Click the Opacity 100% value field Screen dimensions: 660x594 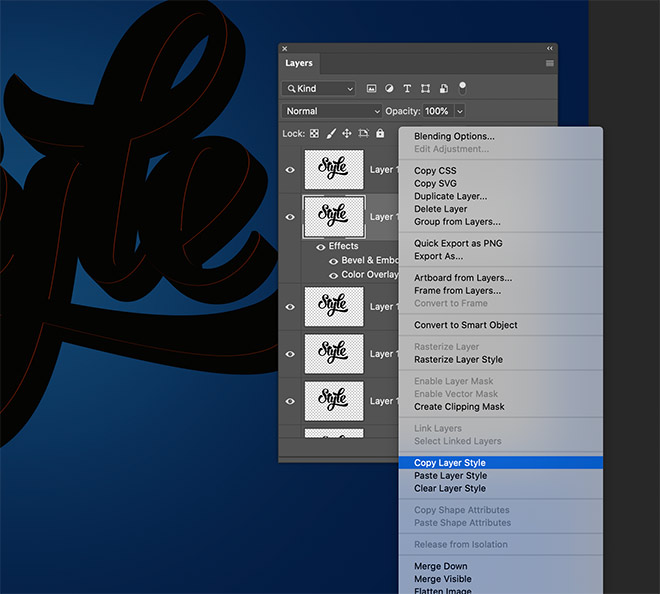[437, 111]
